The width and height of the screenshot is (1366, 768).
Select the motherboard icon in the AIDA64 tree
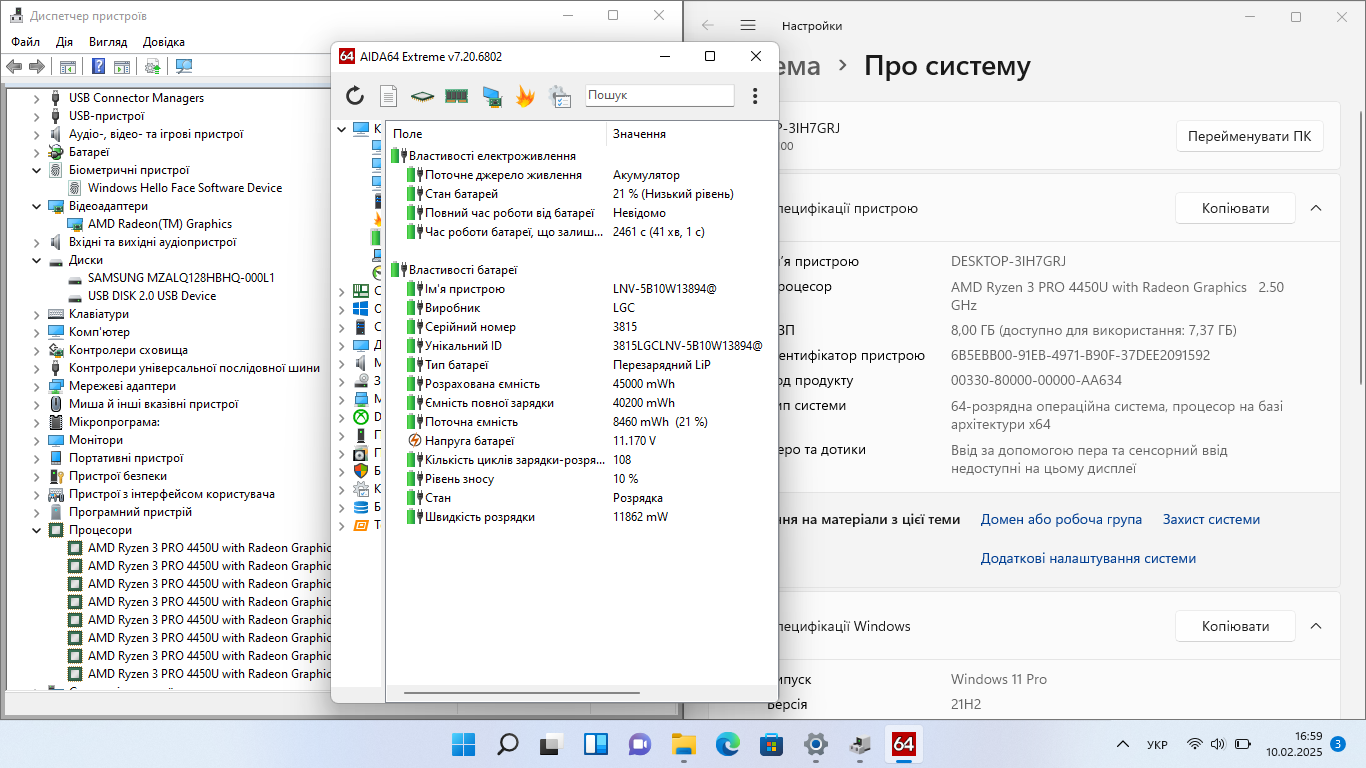[x=361, y=291]
